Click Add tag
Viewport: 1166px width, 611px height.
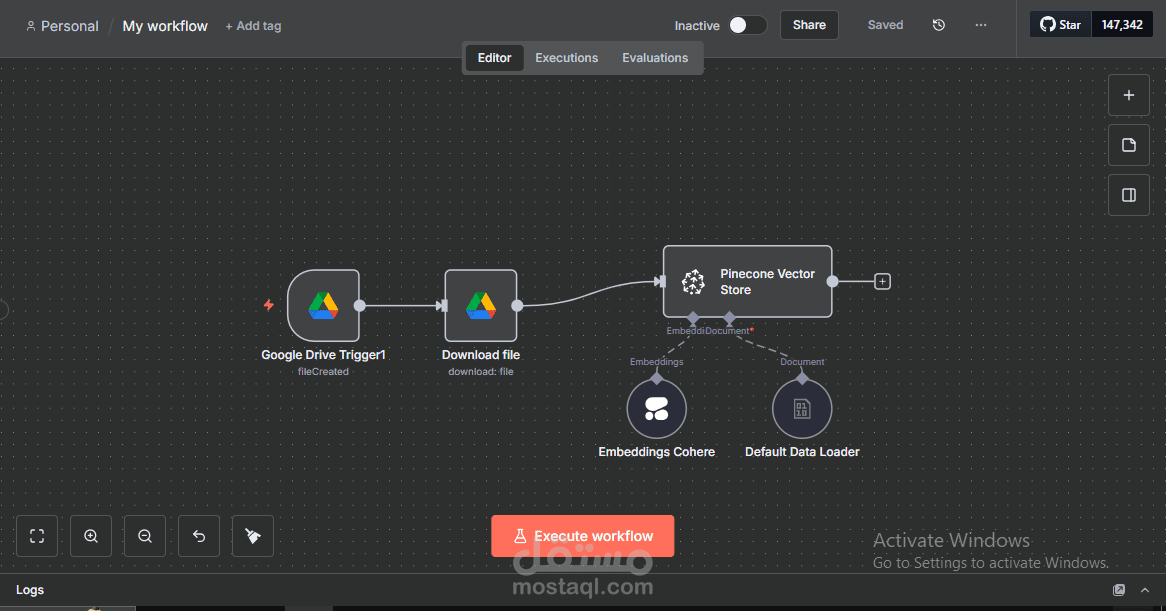tap(254, 26)
